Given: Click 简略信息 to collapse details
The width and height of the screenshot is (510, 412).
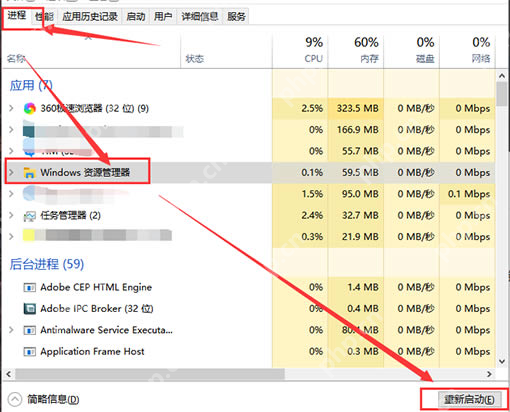Looking at the screenshot, I should [x=53, y=399].
